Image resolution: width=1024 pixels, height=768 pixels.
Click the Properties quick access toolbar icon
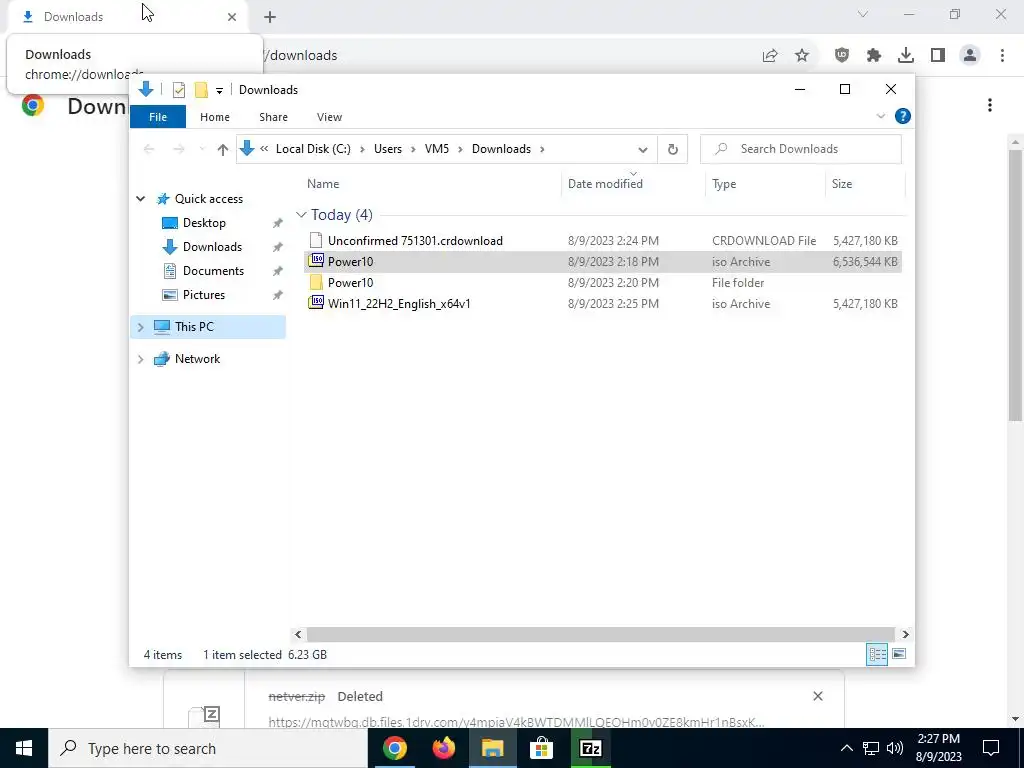point(179,89)
